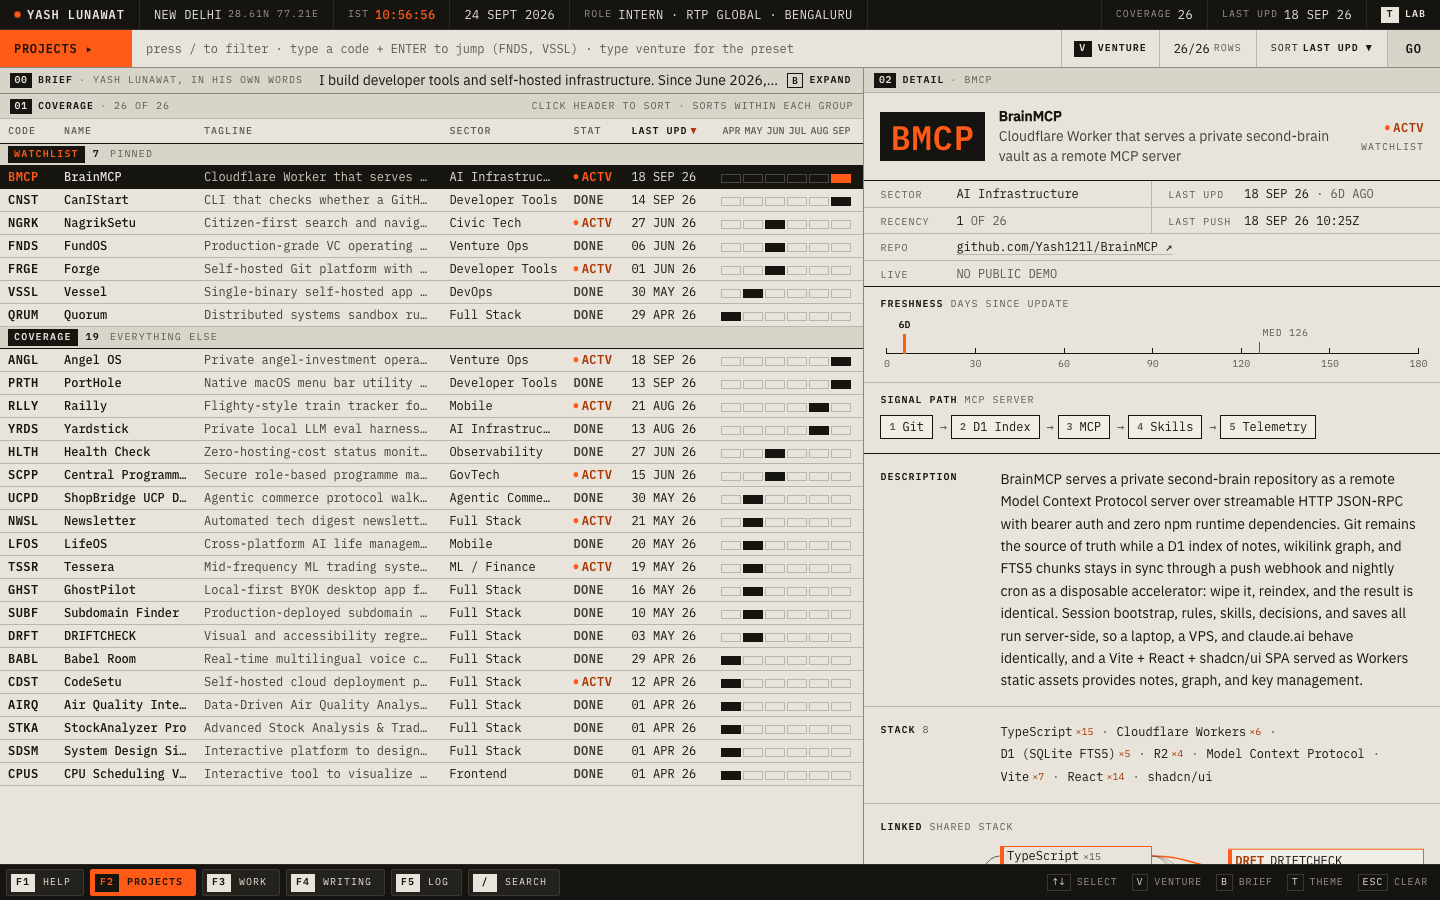Click signal path step 4 Skills
The width and height of the screenshot is (1440, 900).
point(1165,427)
